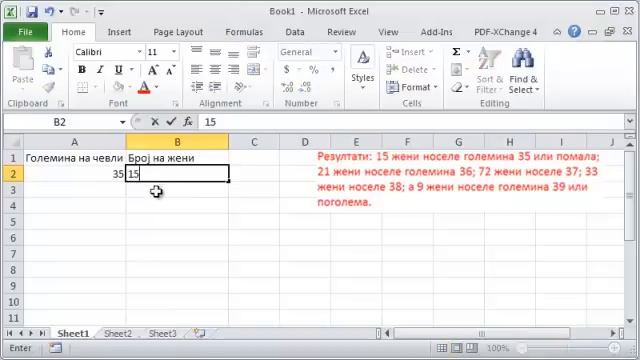Toggle Italic formatting
The image size is (640, 360).
(100, 70)
